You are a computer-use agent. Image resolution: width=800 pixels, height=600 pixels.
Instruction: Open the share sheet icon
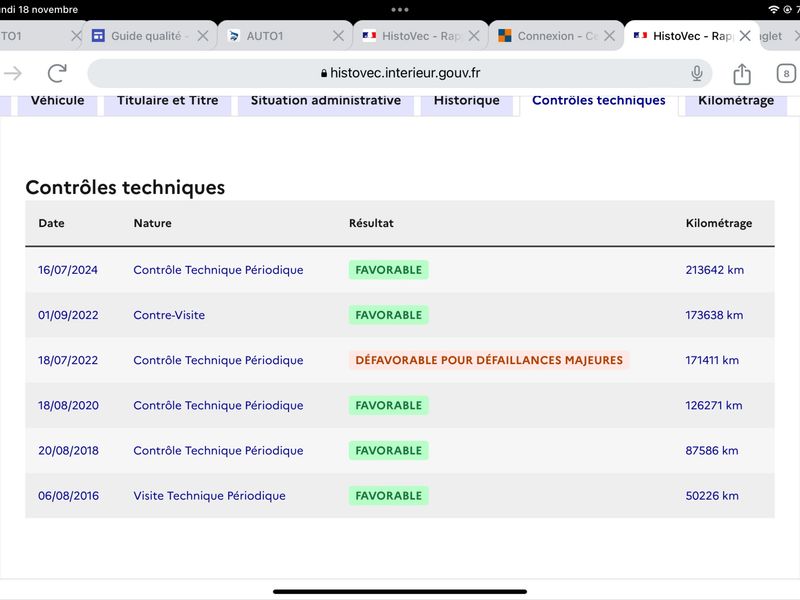pyautogui.click(x=742, y=73)
